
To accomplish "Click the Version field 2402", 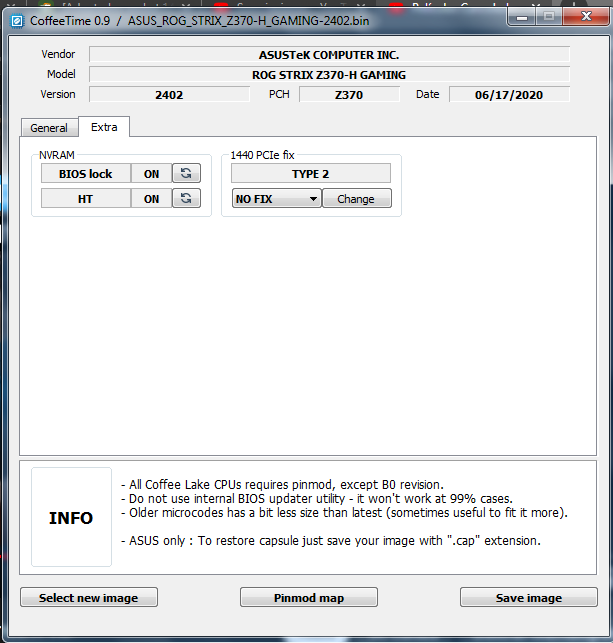I will [169, 94].
